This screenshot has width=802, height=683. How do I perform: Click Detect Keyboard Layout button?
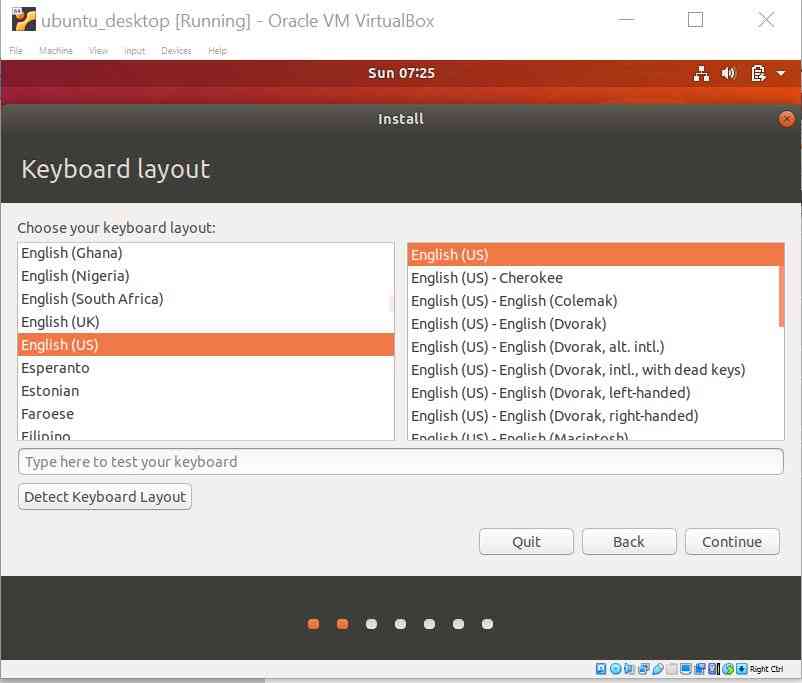click(105, 497)
